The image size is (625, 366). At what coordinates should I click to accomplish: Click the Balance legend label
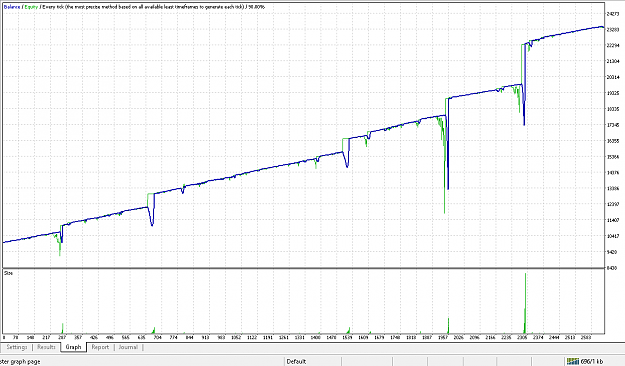tap(12, 7)
